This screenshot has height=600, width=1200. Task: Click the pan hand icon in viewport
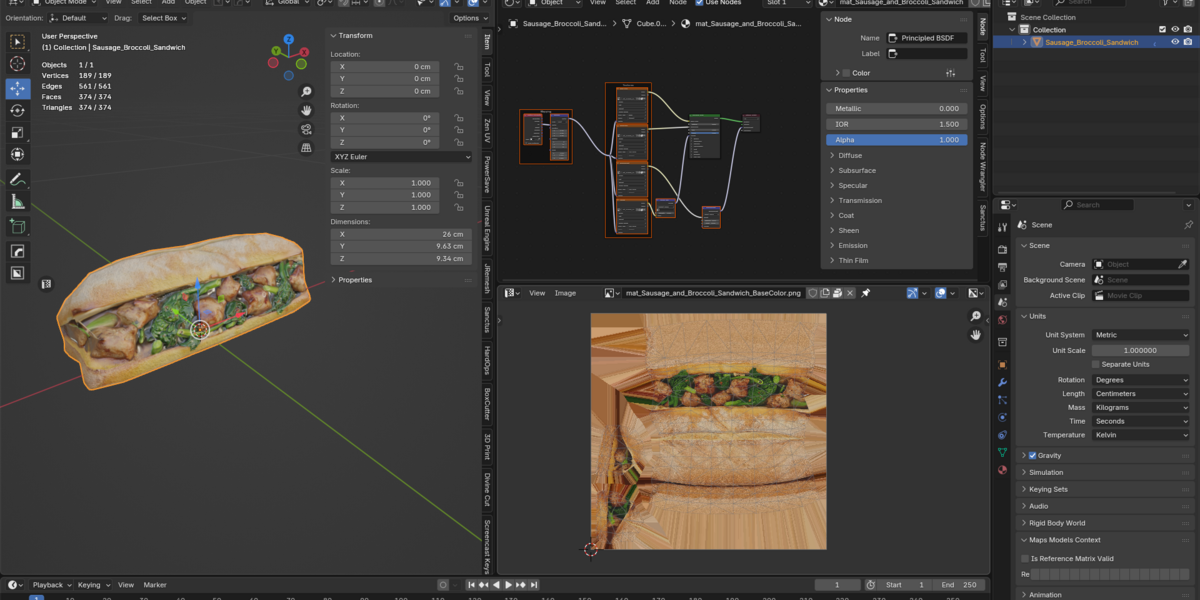306,110
